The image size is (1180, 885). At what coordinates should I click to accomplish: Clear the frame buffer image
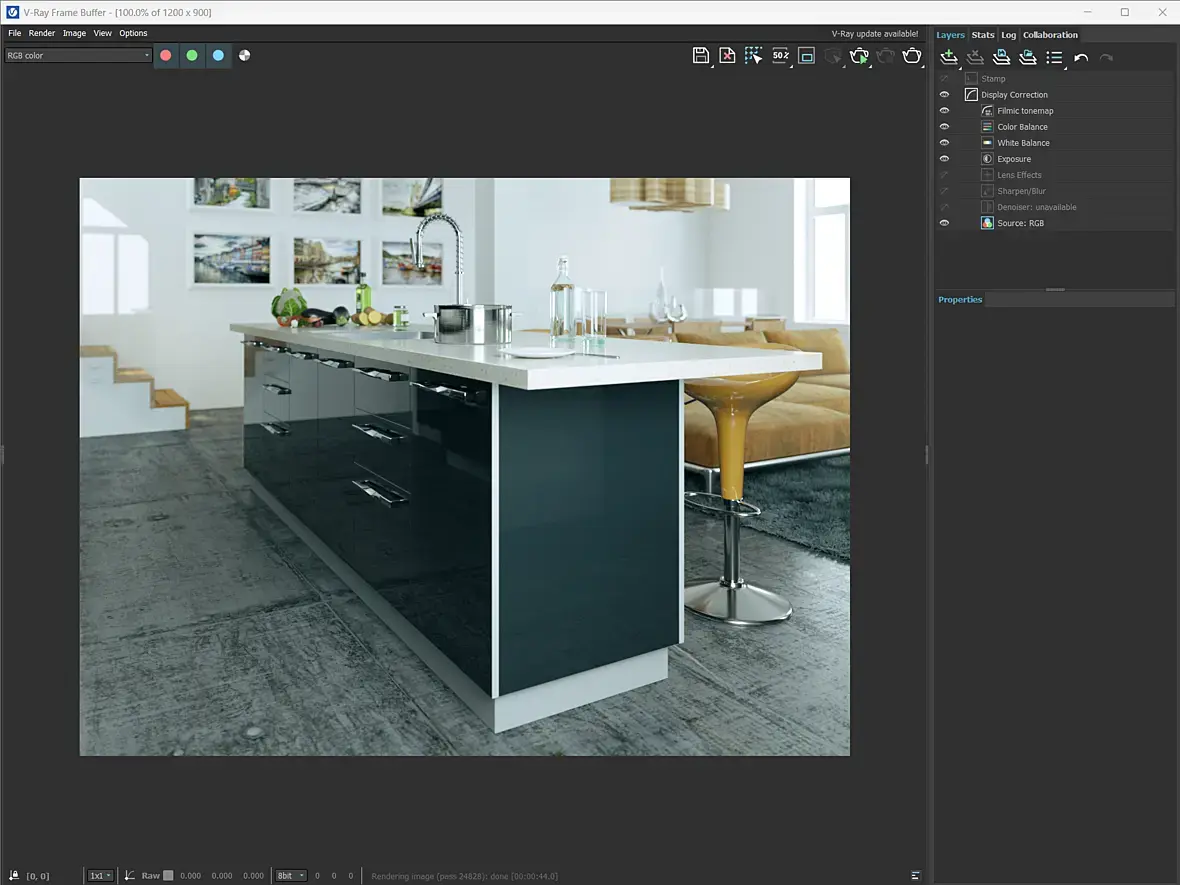tap(727, 56)
